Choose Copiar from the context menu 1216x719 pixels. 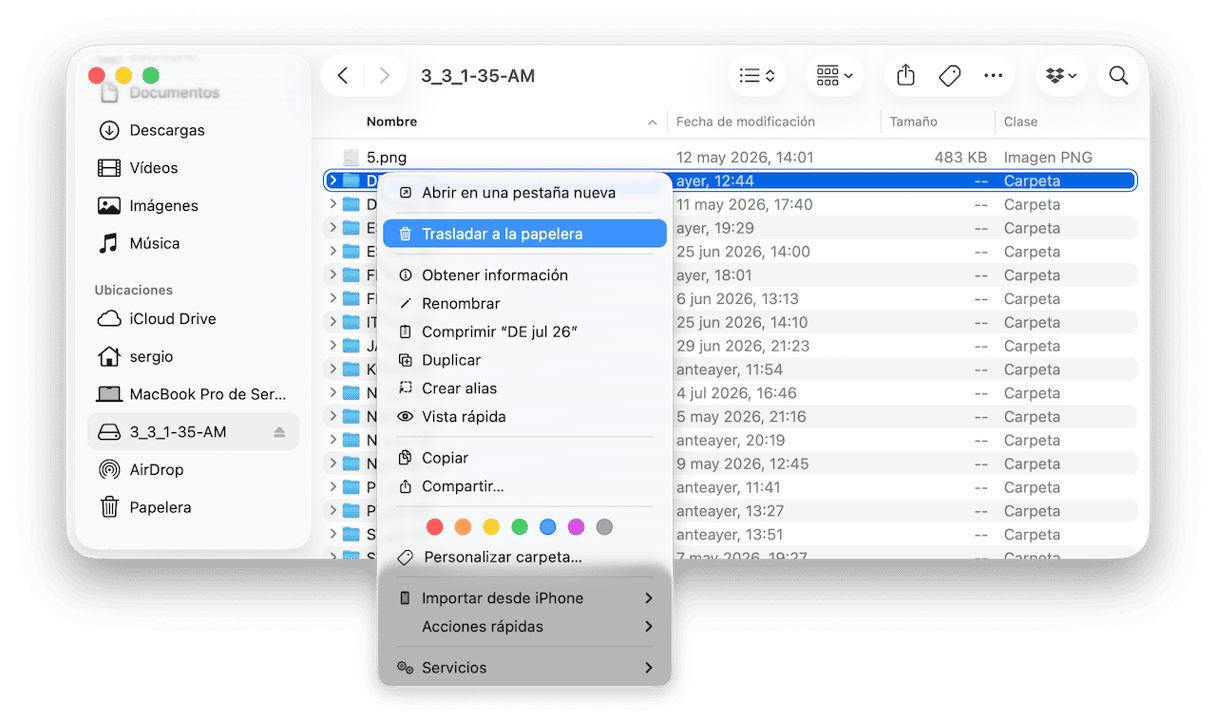(525, 458)
